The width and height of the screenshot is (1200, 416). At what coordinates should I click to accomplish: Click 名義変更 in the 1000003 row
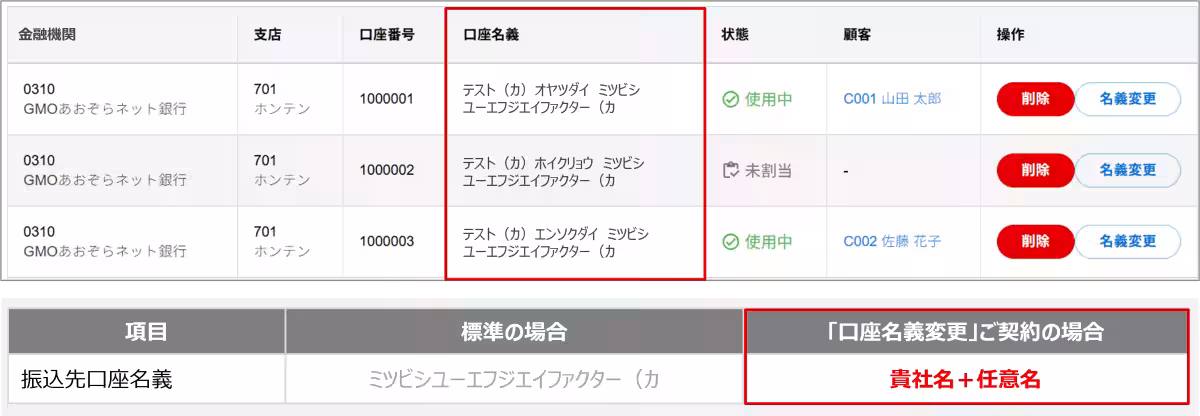1127,241
